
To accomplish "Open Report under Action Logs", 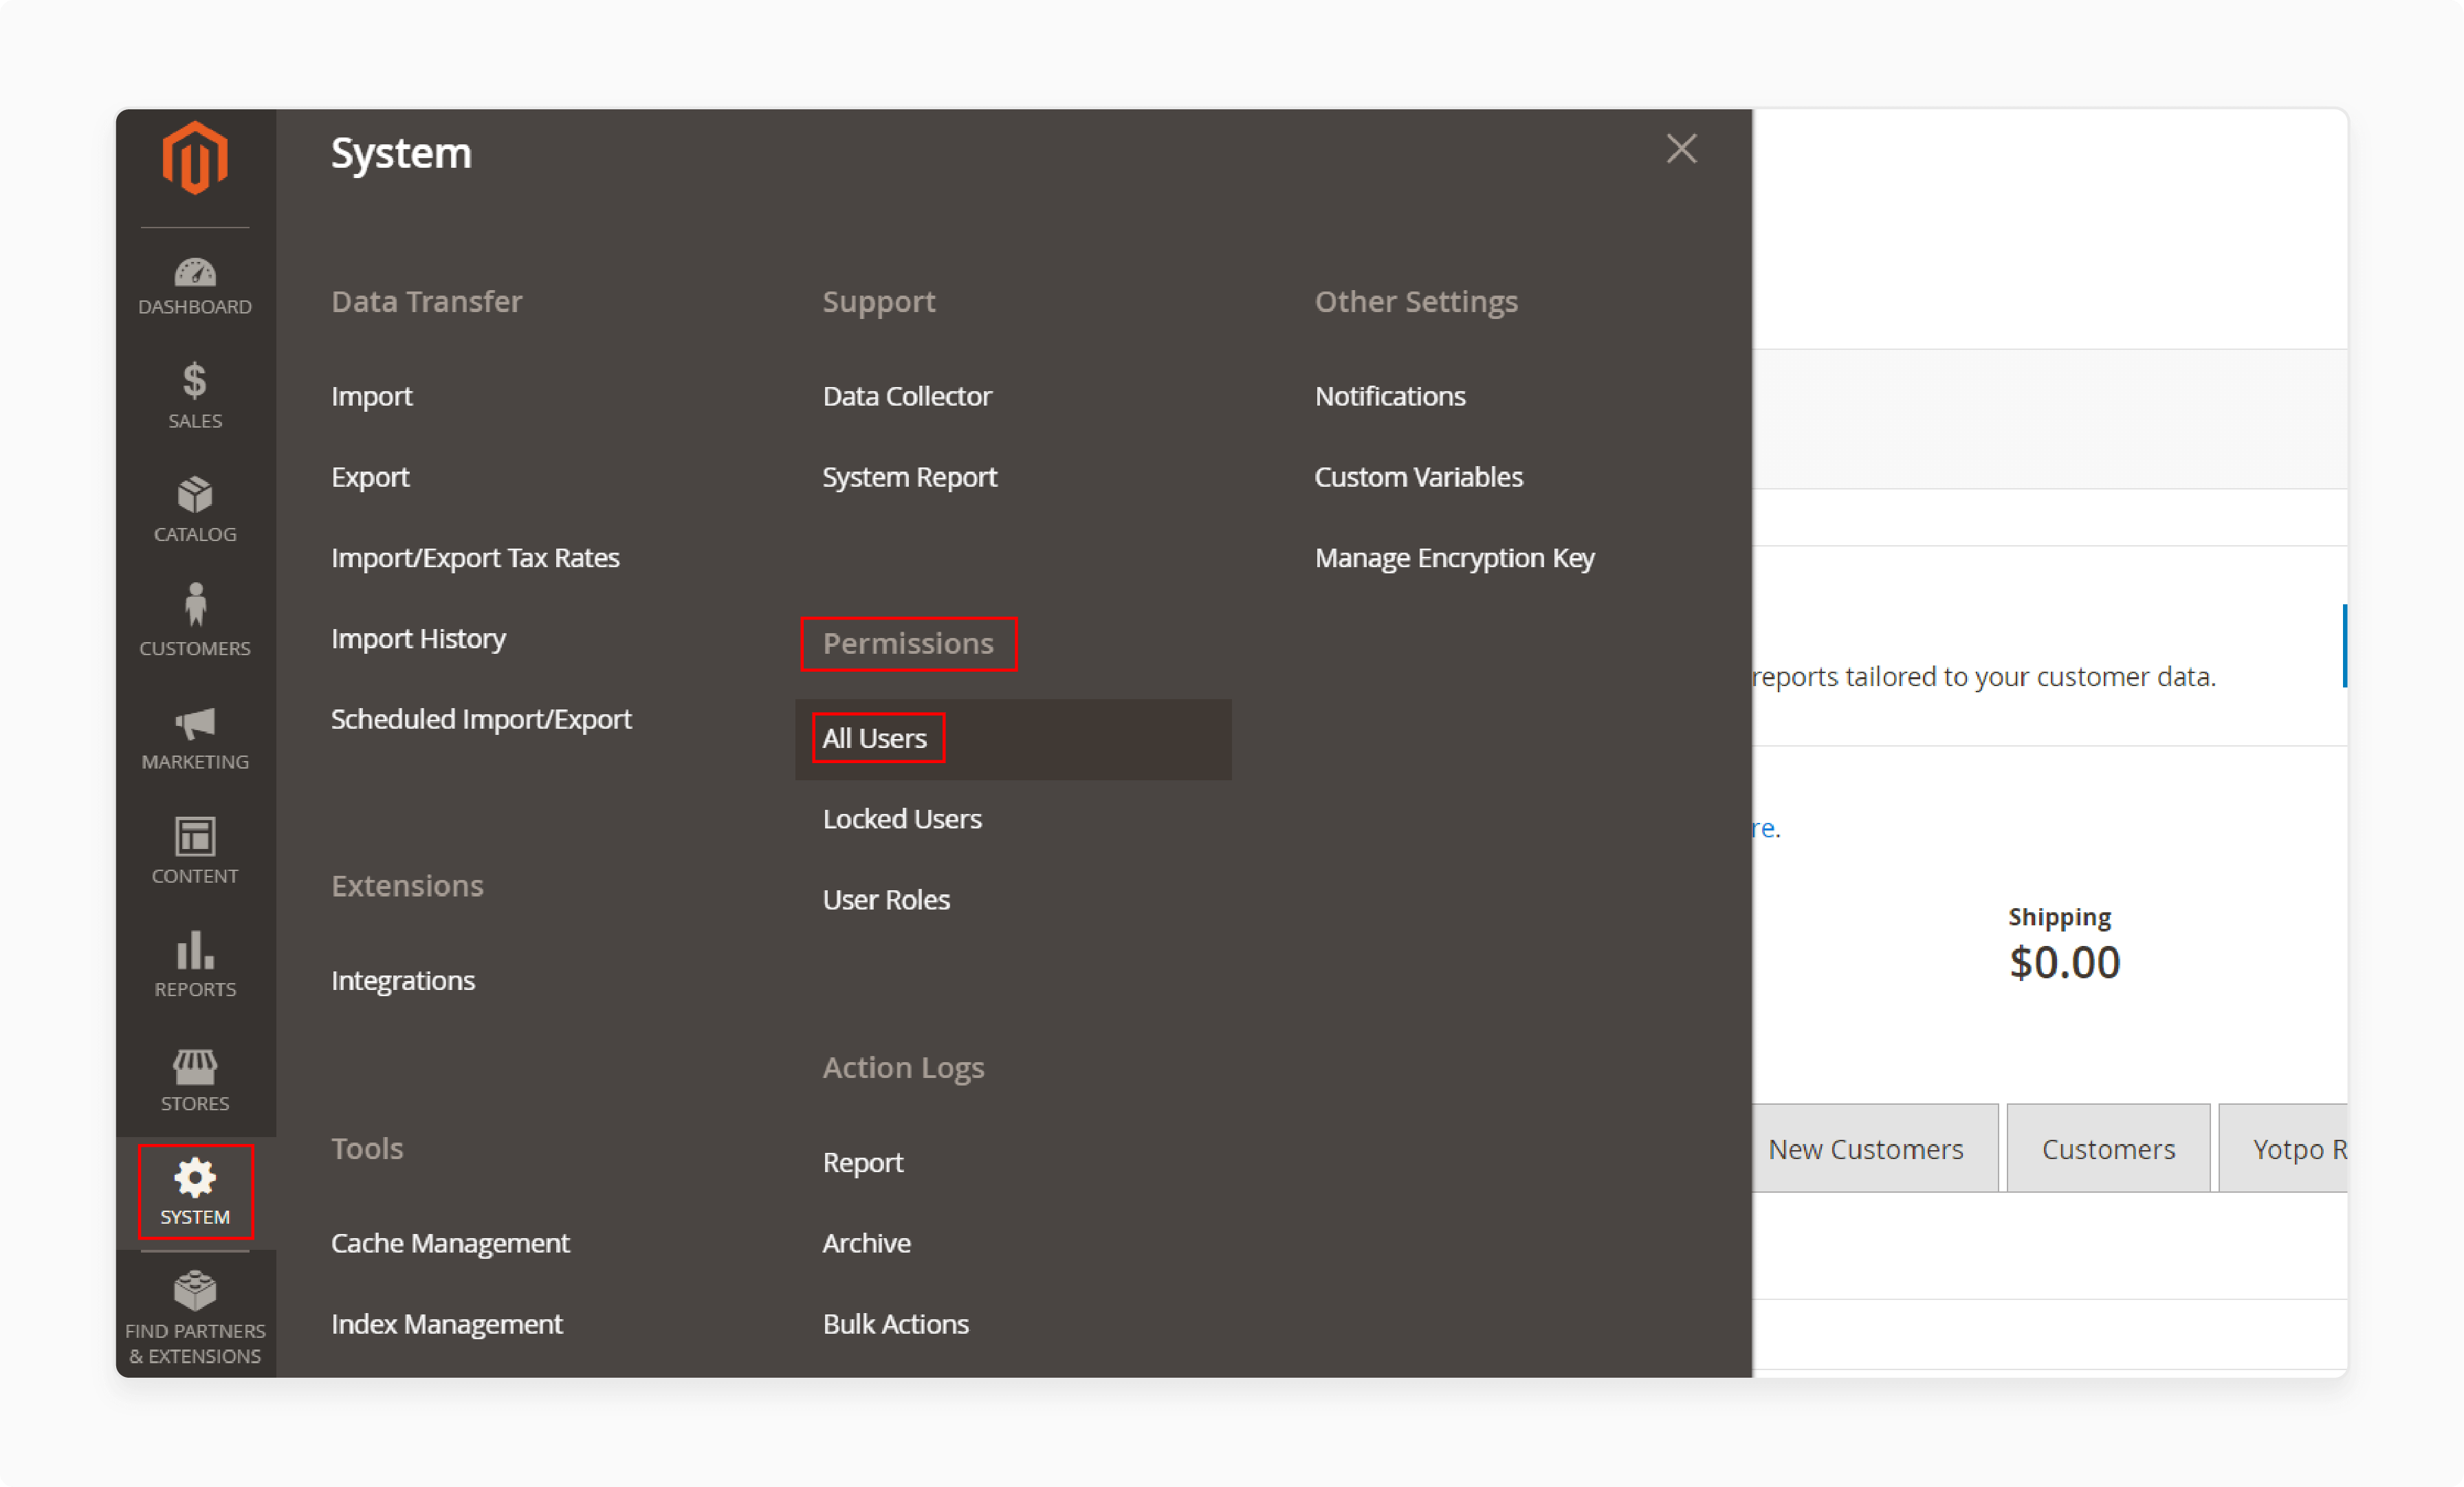I will click(862, 1162).
